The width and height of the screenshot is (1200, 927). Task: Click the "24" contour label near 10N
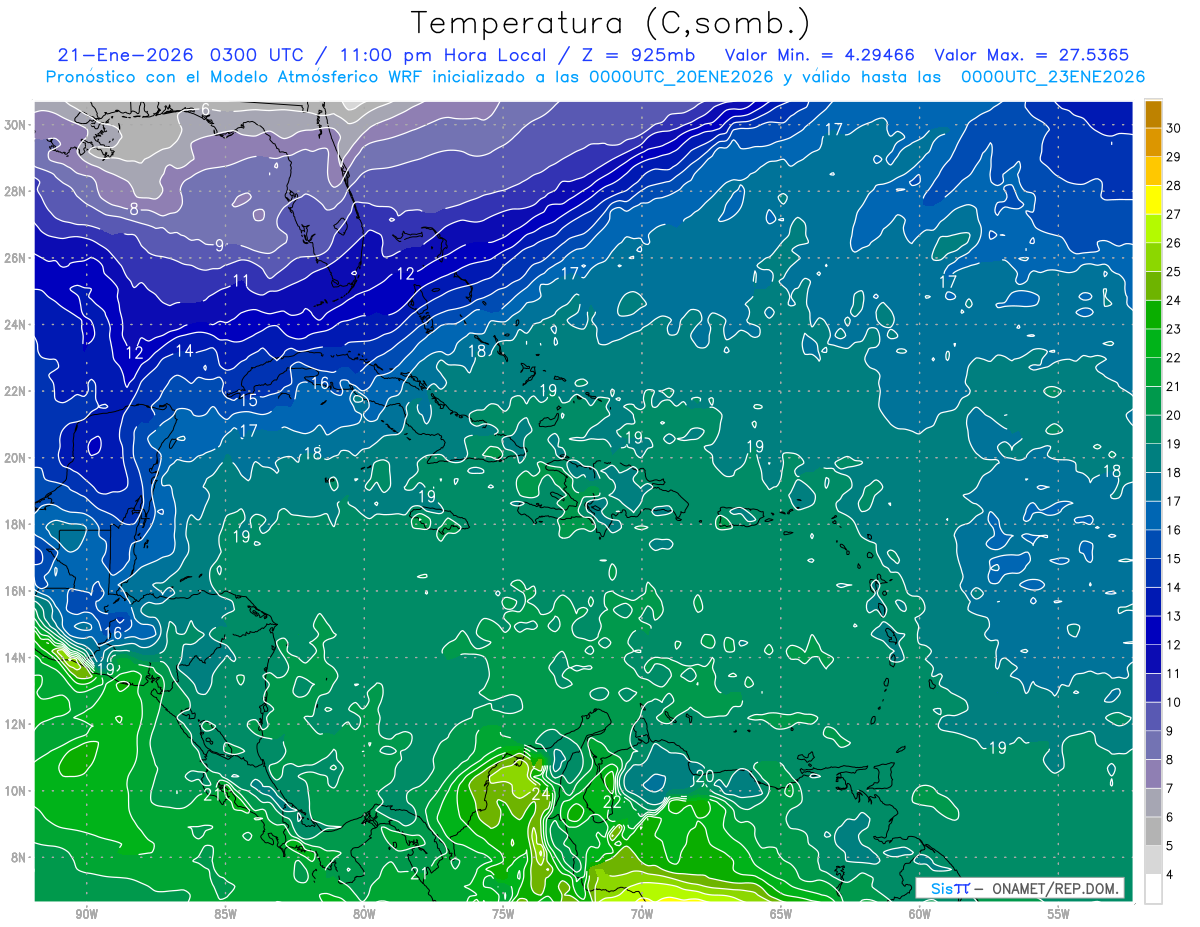pos(541,794)
